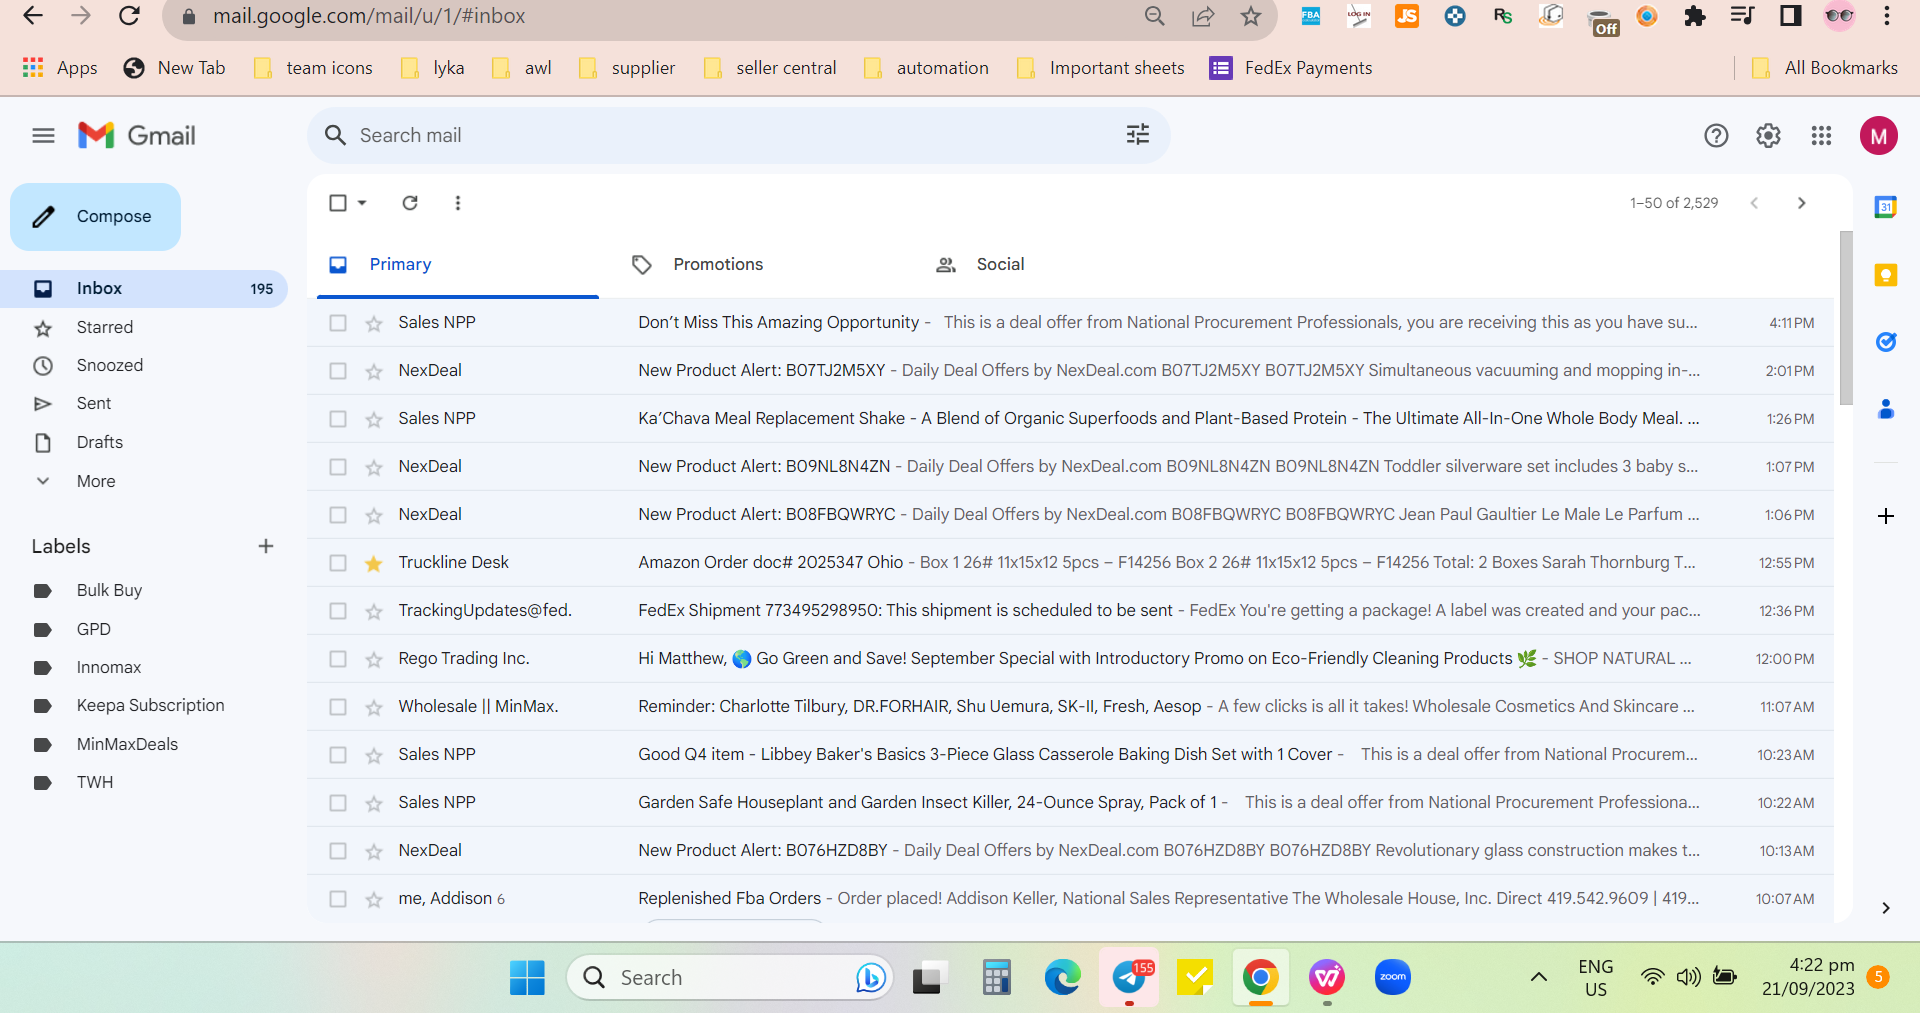Open the All Bookmarks folder
Screen dimensions: 1920x1013
1825,68
